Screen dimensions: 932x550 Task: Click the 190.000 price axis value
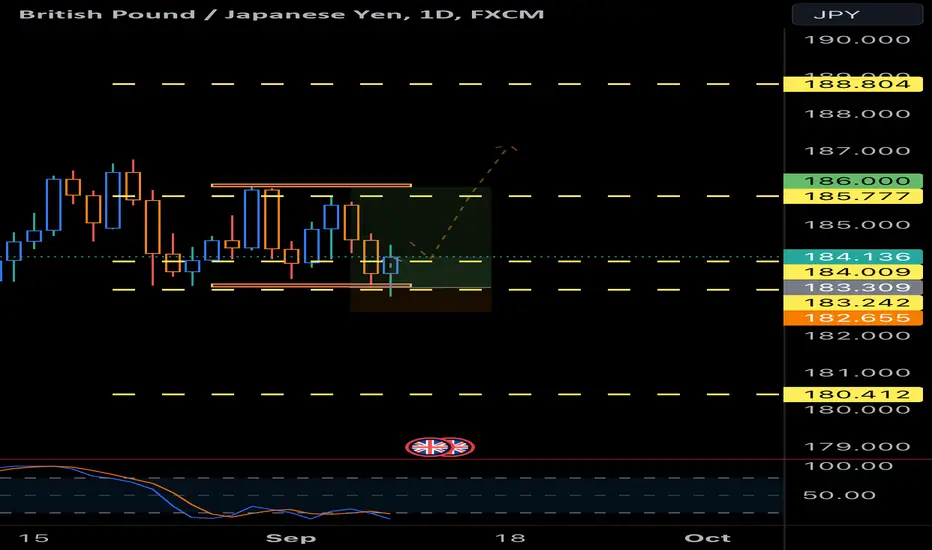coord(857,40)
